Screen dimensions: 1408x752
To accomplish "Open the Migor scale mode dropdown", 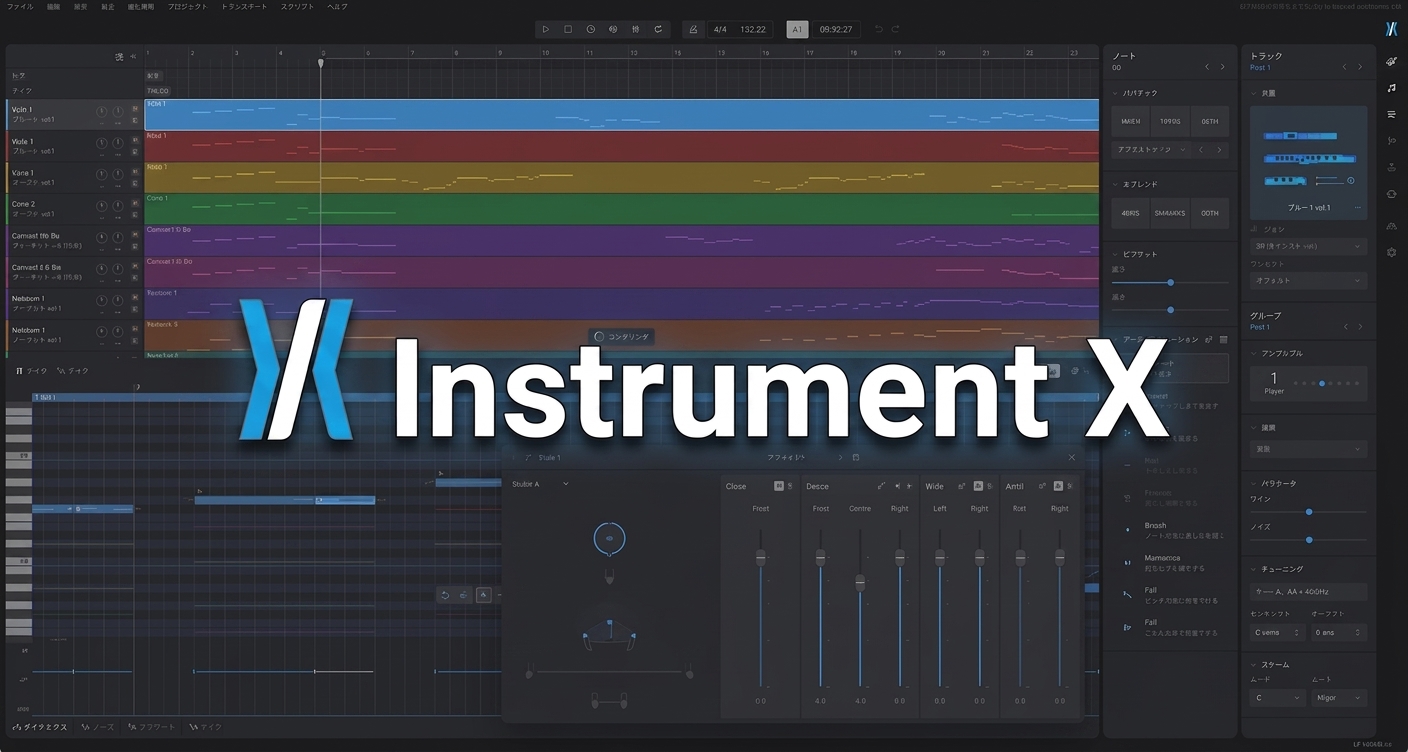I will tap(1339, 698).
